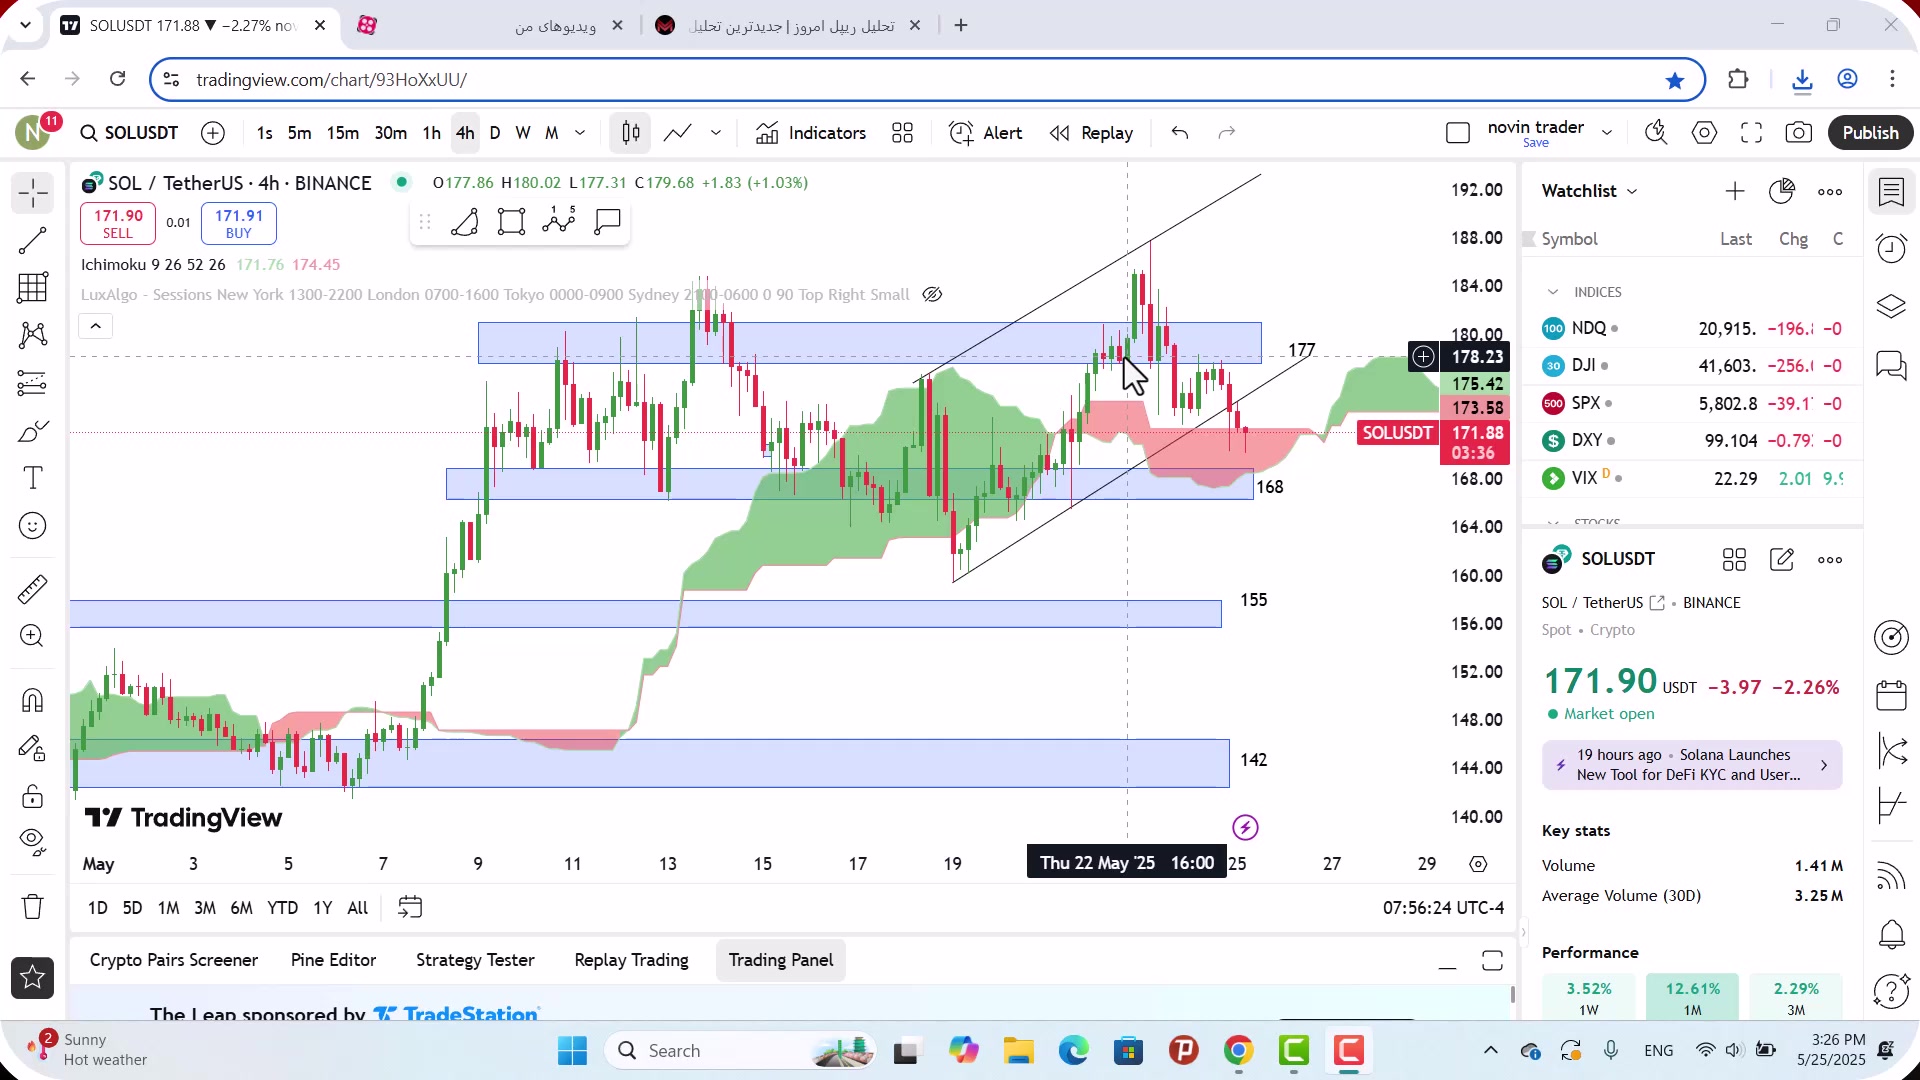Open indicator templates grid

click(903, 133)
